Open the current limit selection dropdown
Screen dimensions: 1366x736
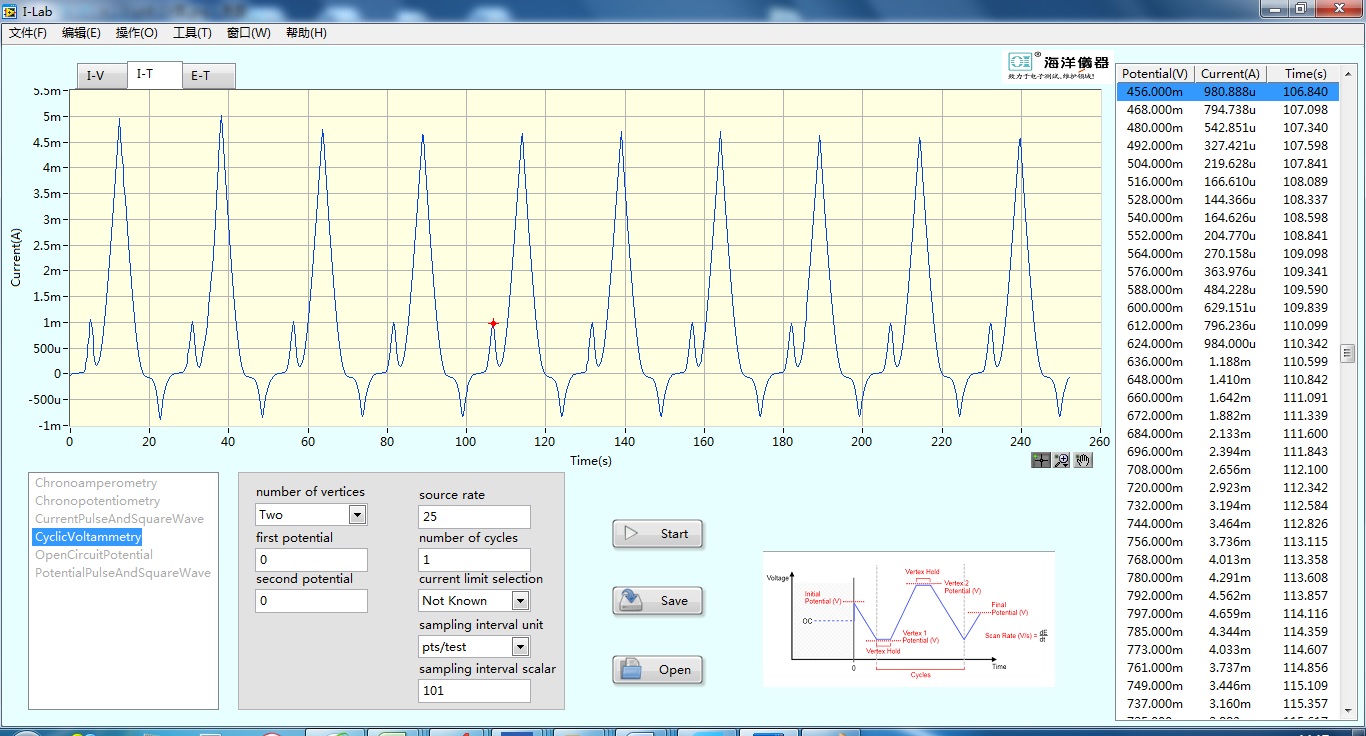520,601
